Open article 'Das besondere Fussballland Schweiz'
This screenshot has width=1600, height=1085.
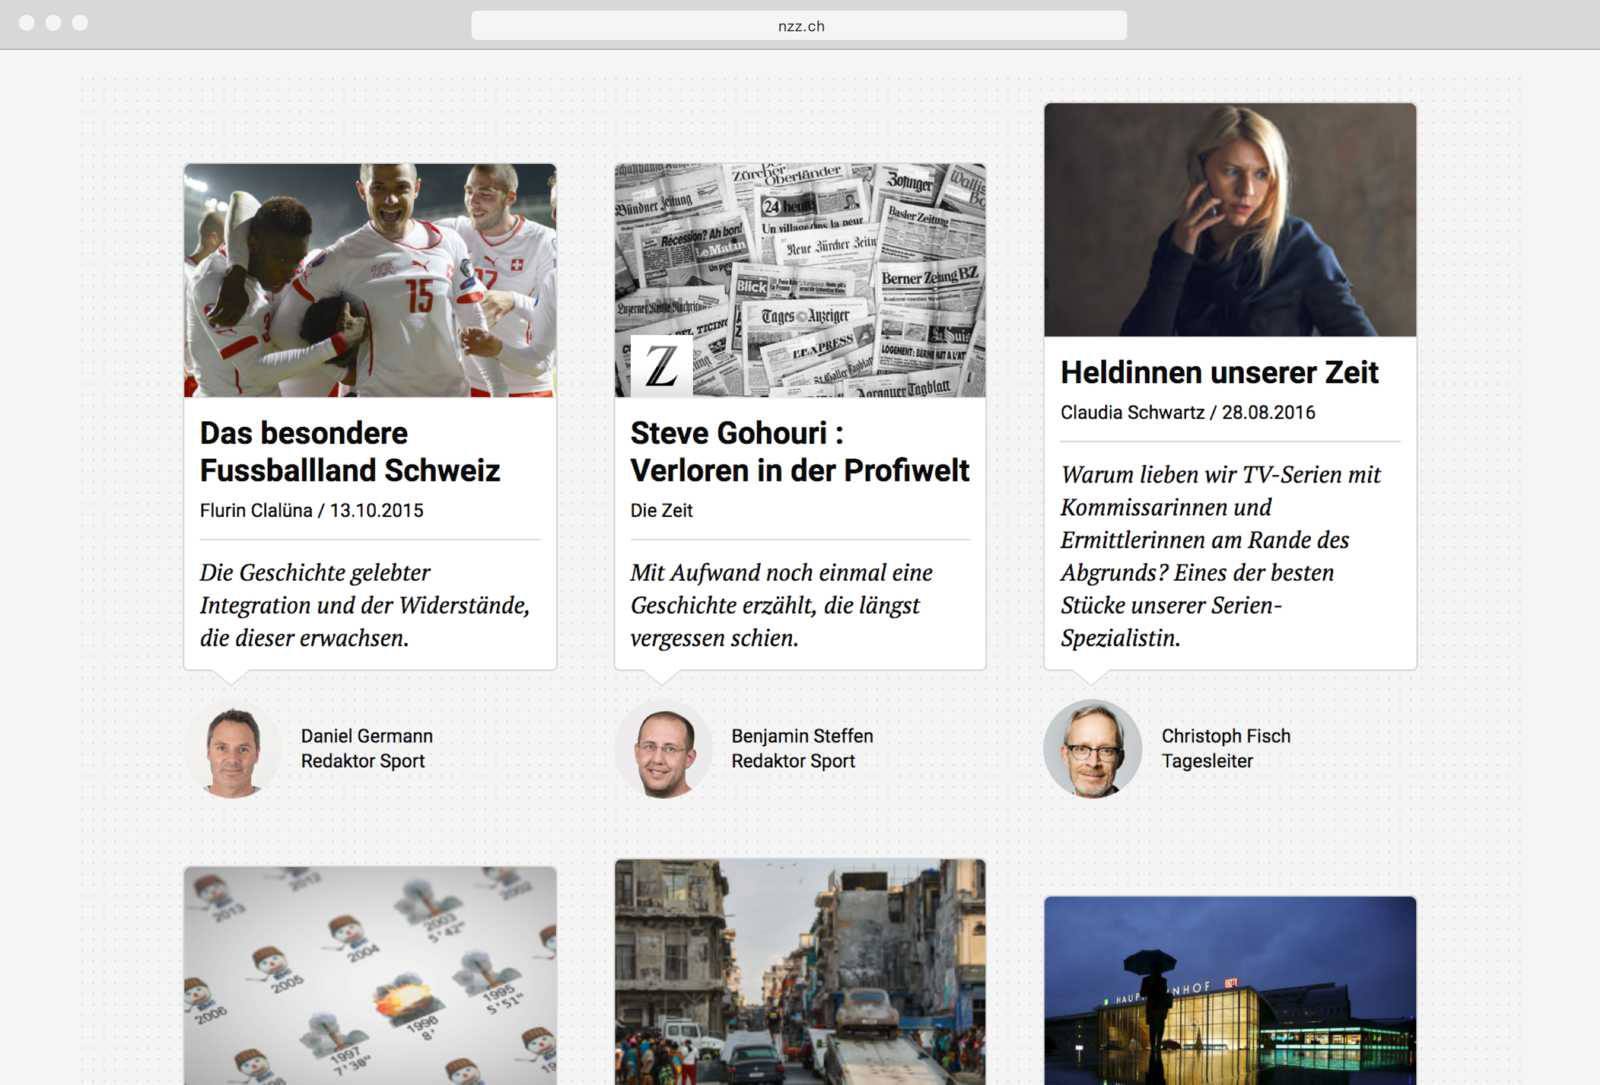349,451
